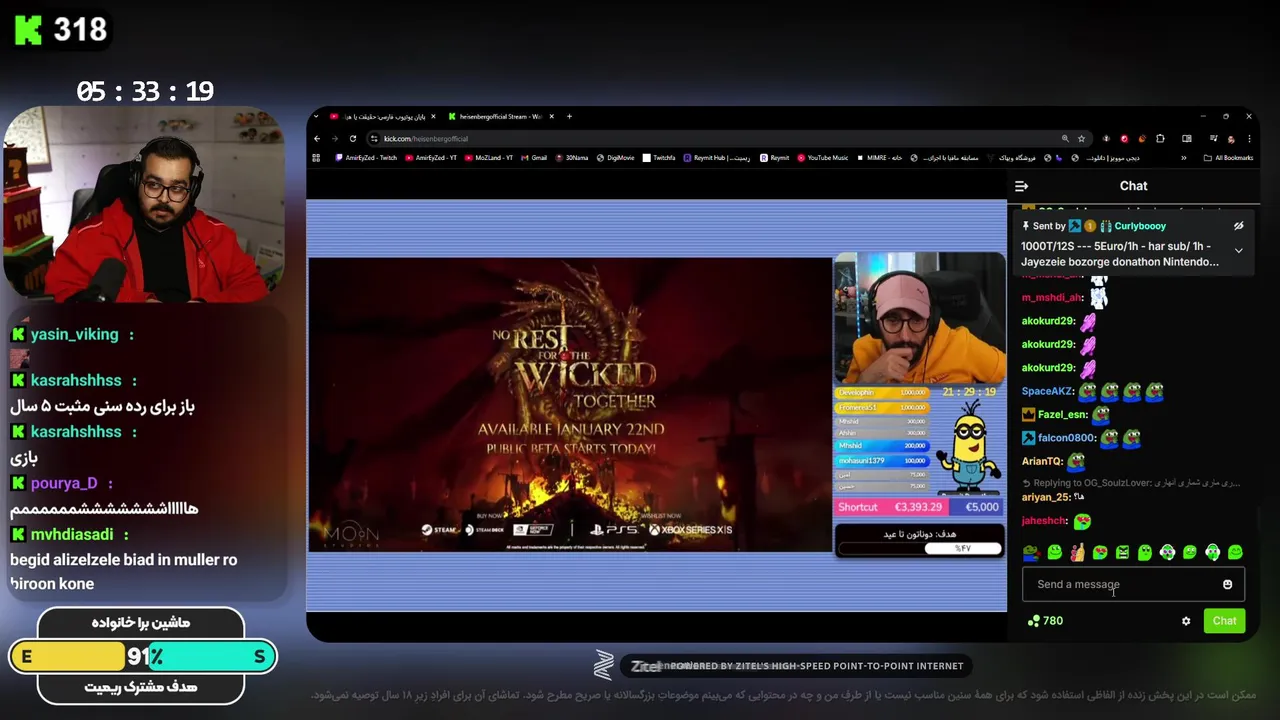Screen dimensions: 1280x720
Task: Click username jaheshch in chat
Action: pos(1044,521)
